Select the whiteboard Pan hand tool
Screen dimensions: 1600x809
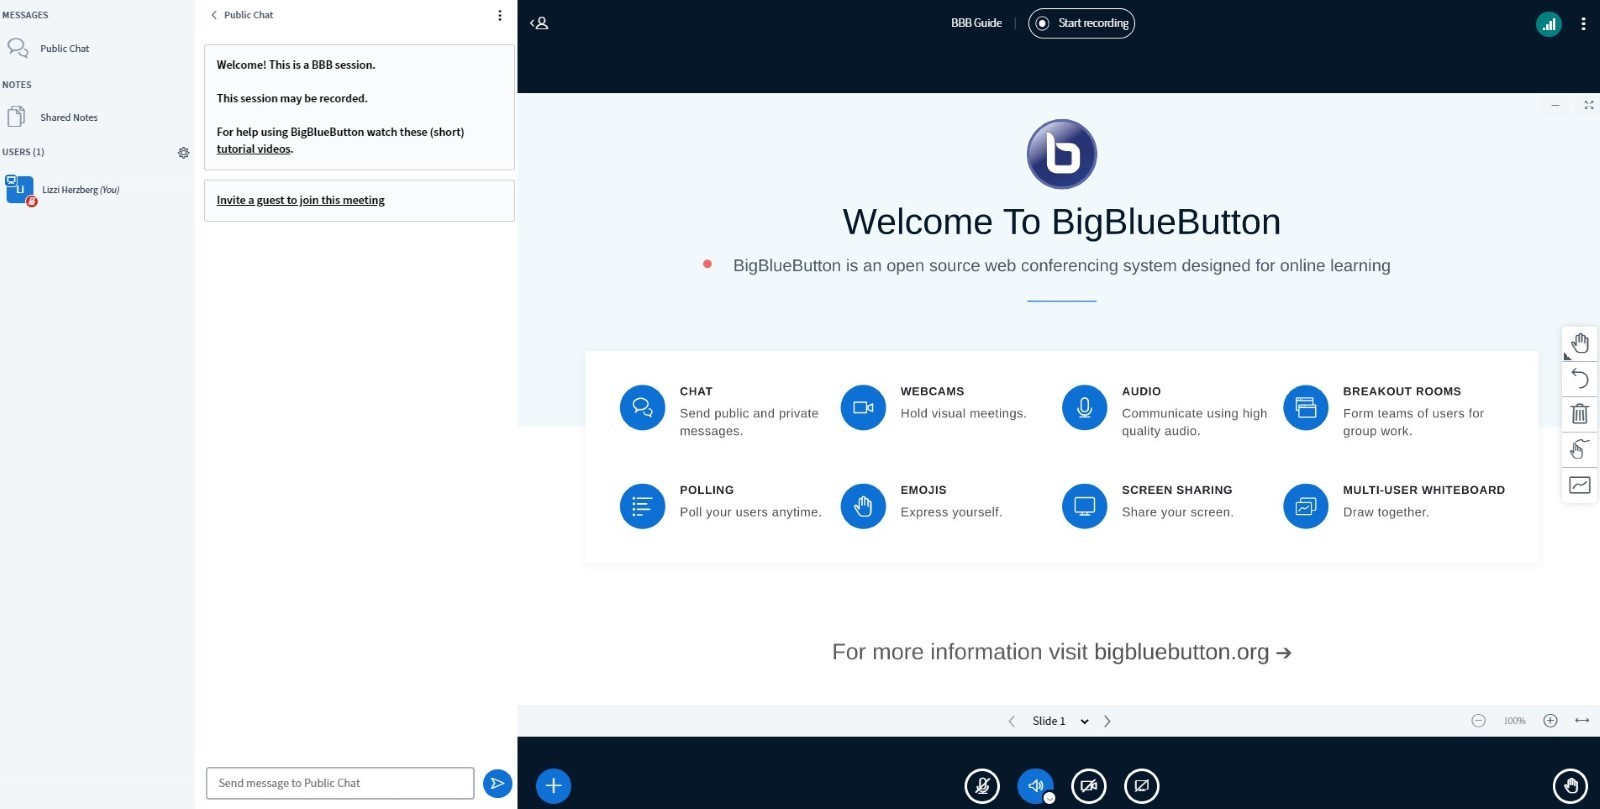pyautogui.click(x=1580, y=344)
